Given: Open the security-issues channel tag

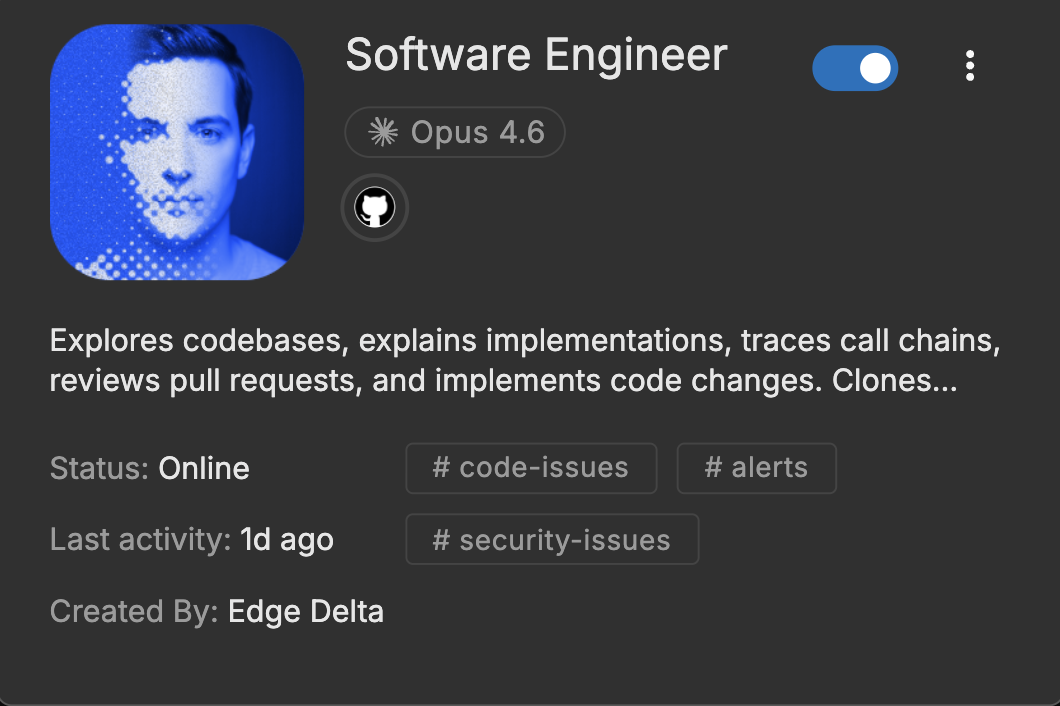Looking at the screenshot, I should 552,540.
